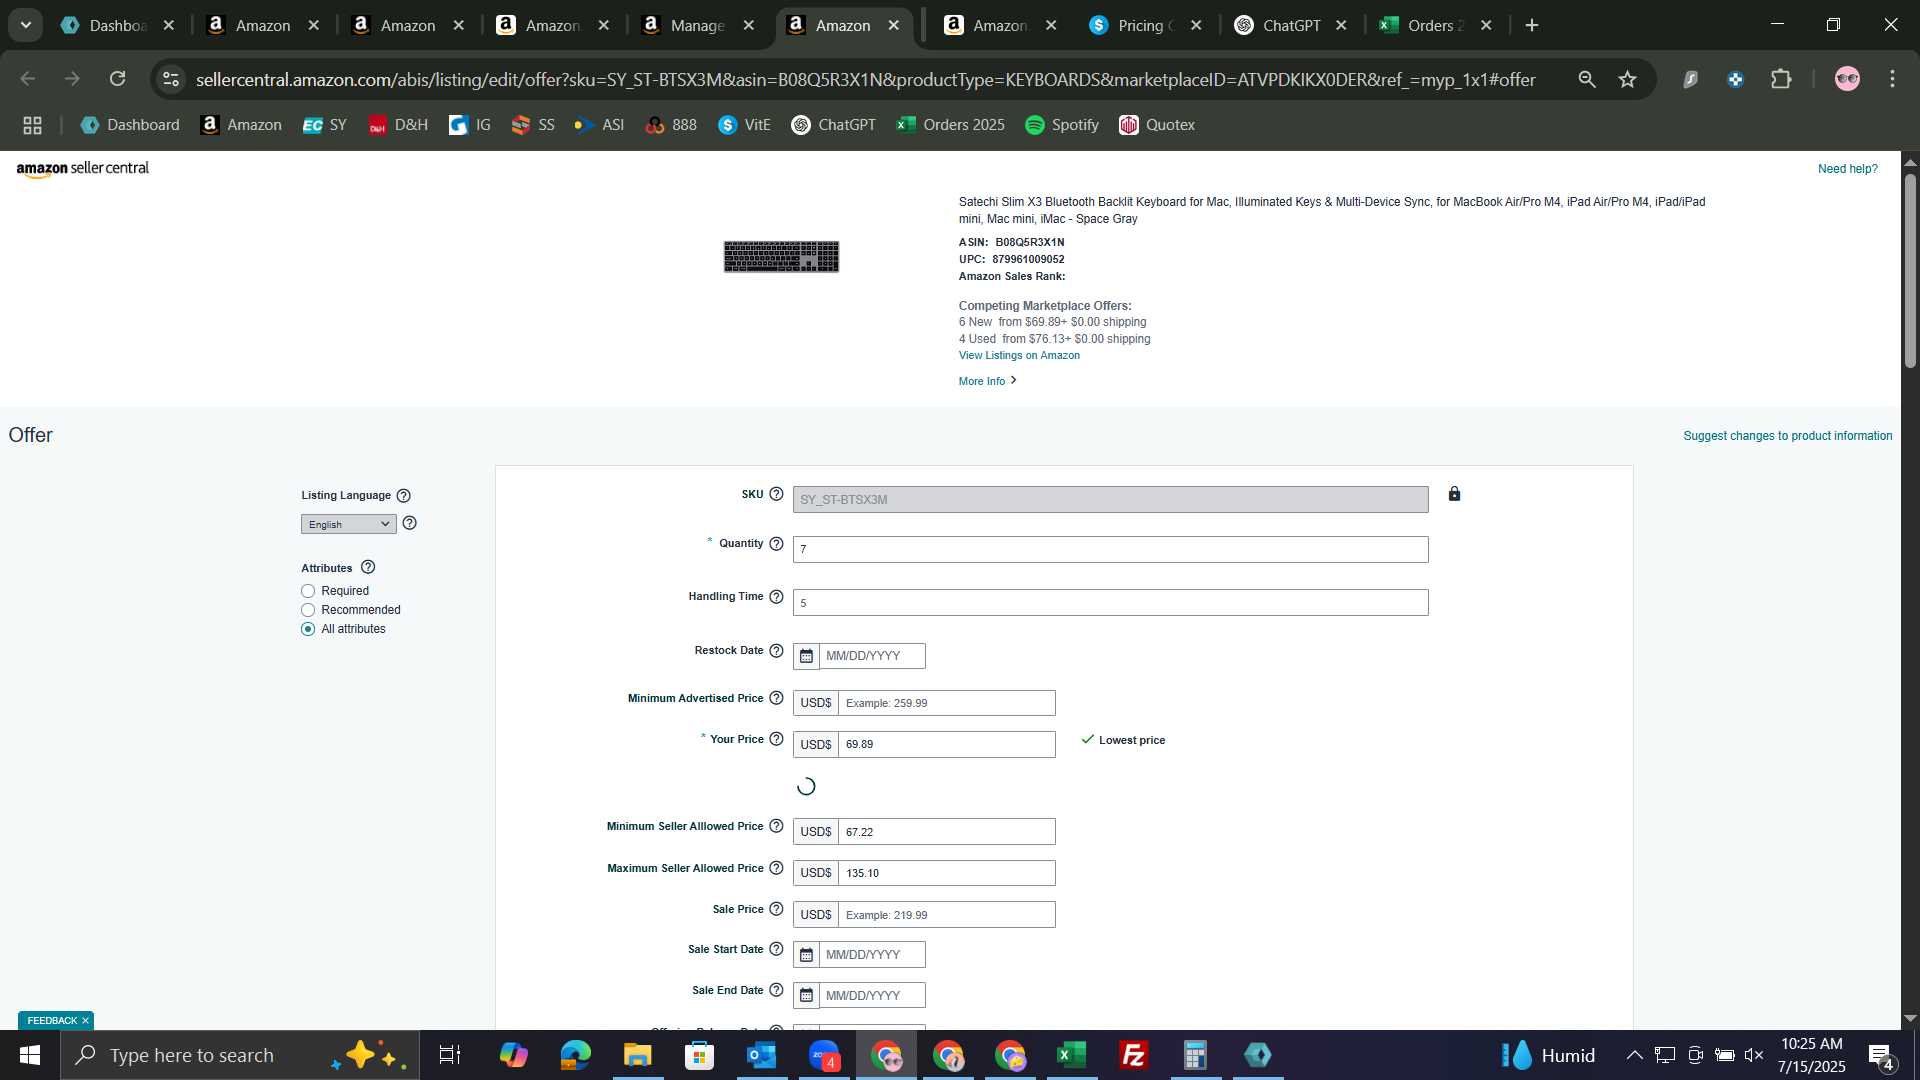This screenshot has width=1920, height=1080.
Task: Open Minimum Advertised Price help icon
Action: (776, 698)
